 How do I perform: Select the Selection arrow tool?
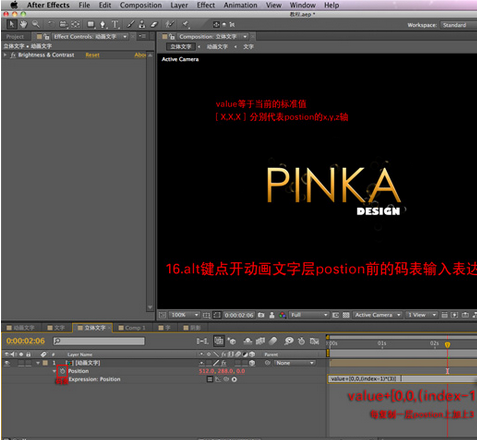[12, 24]
